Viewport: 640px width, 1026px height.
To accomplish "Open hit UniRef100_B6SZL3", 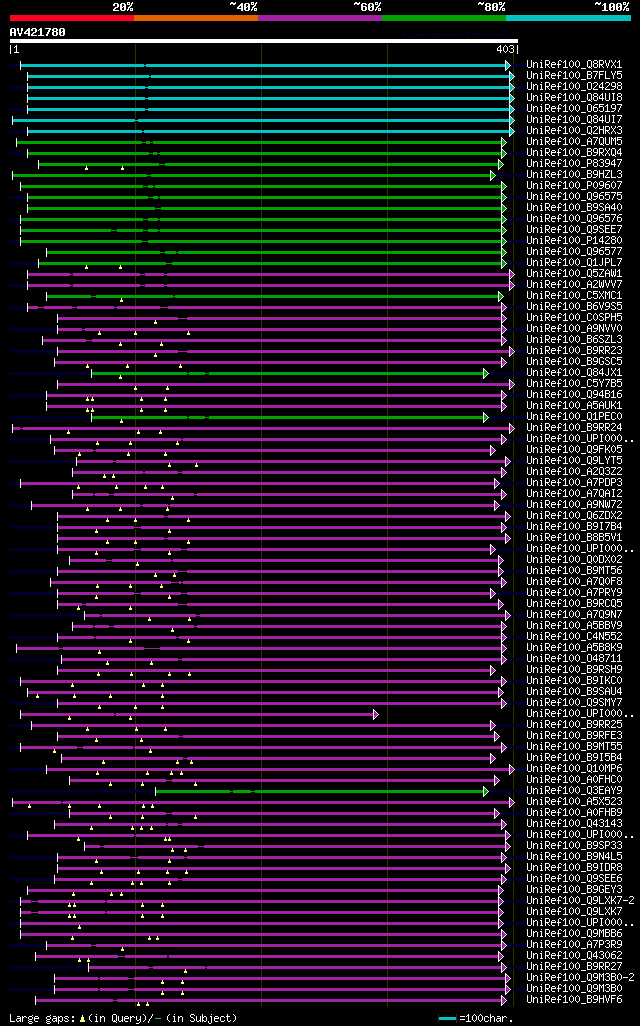I will [574, 340].
